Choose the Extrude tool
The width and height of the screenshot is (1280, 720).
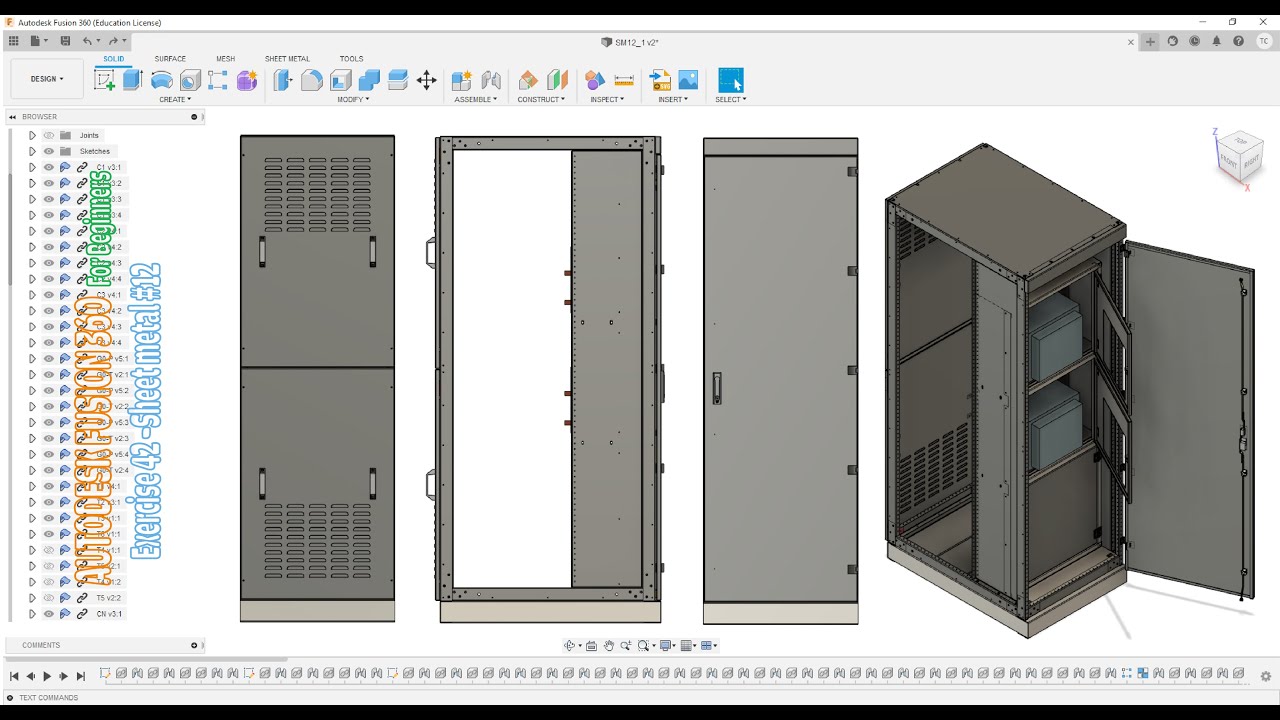[x=132, y=80]
